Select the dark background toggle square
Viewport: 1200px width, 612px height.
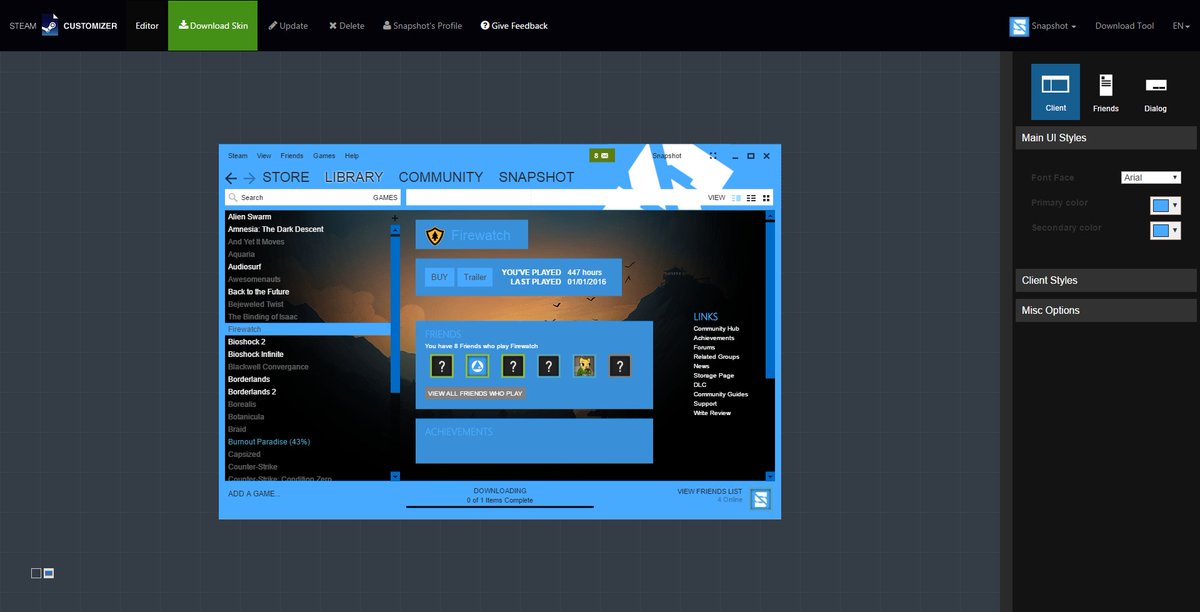[x=36, y=573]
